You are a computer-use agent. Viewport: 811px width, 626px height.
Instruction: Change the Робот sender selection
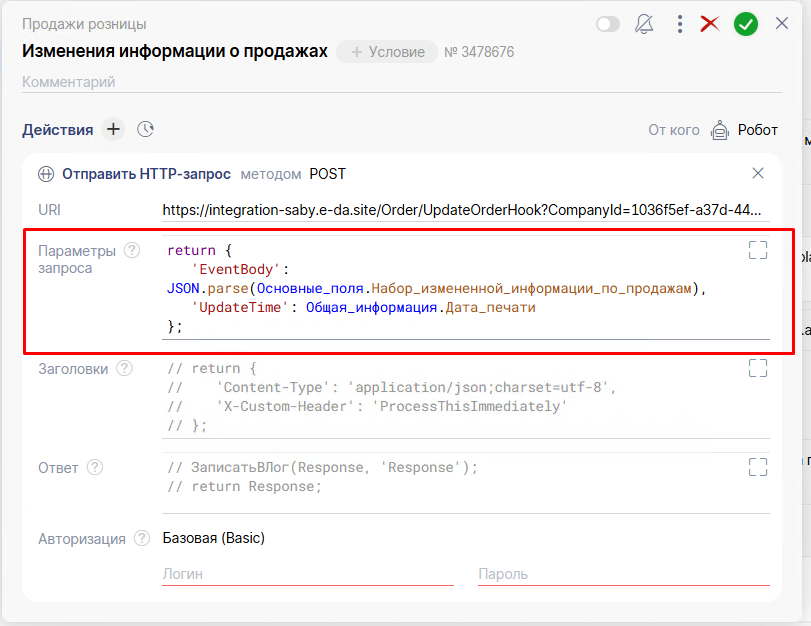744,130
